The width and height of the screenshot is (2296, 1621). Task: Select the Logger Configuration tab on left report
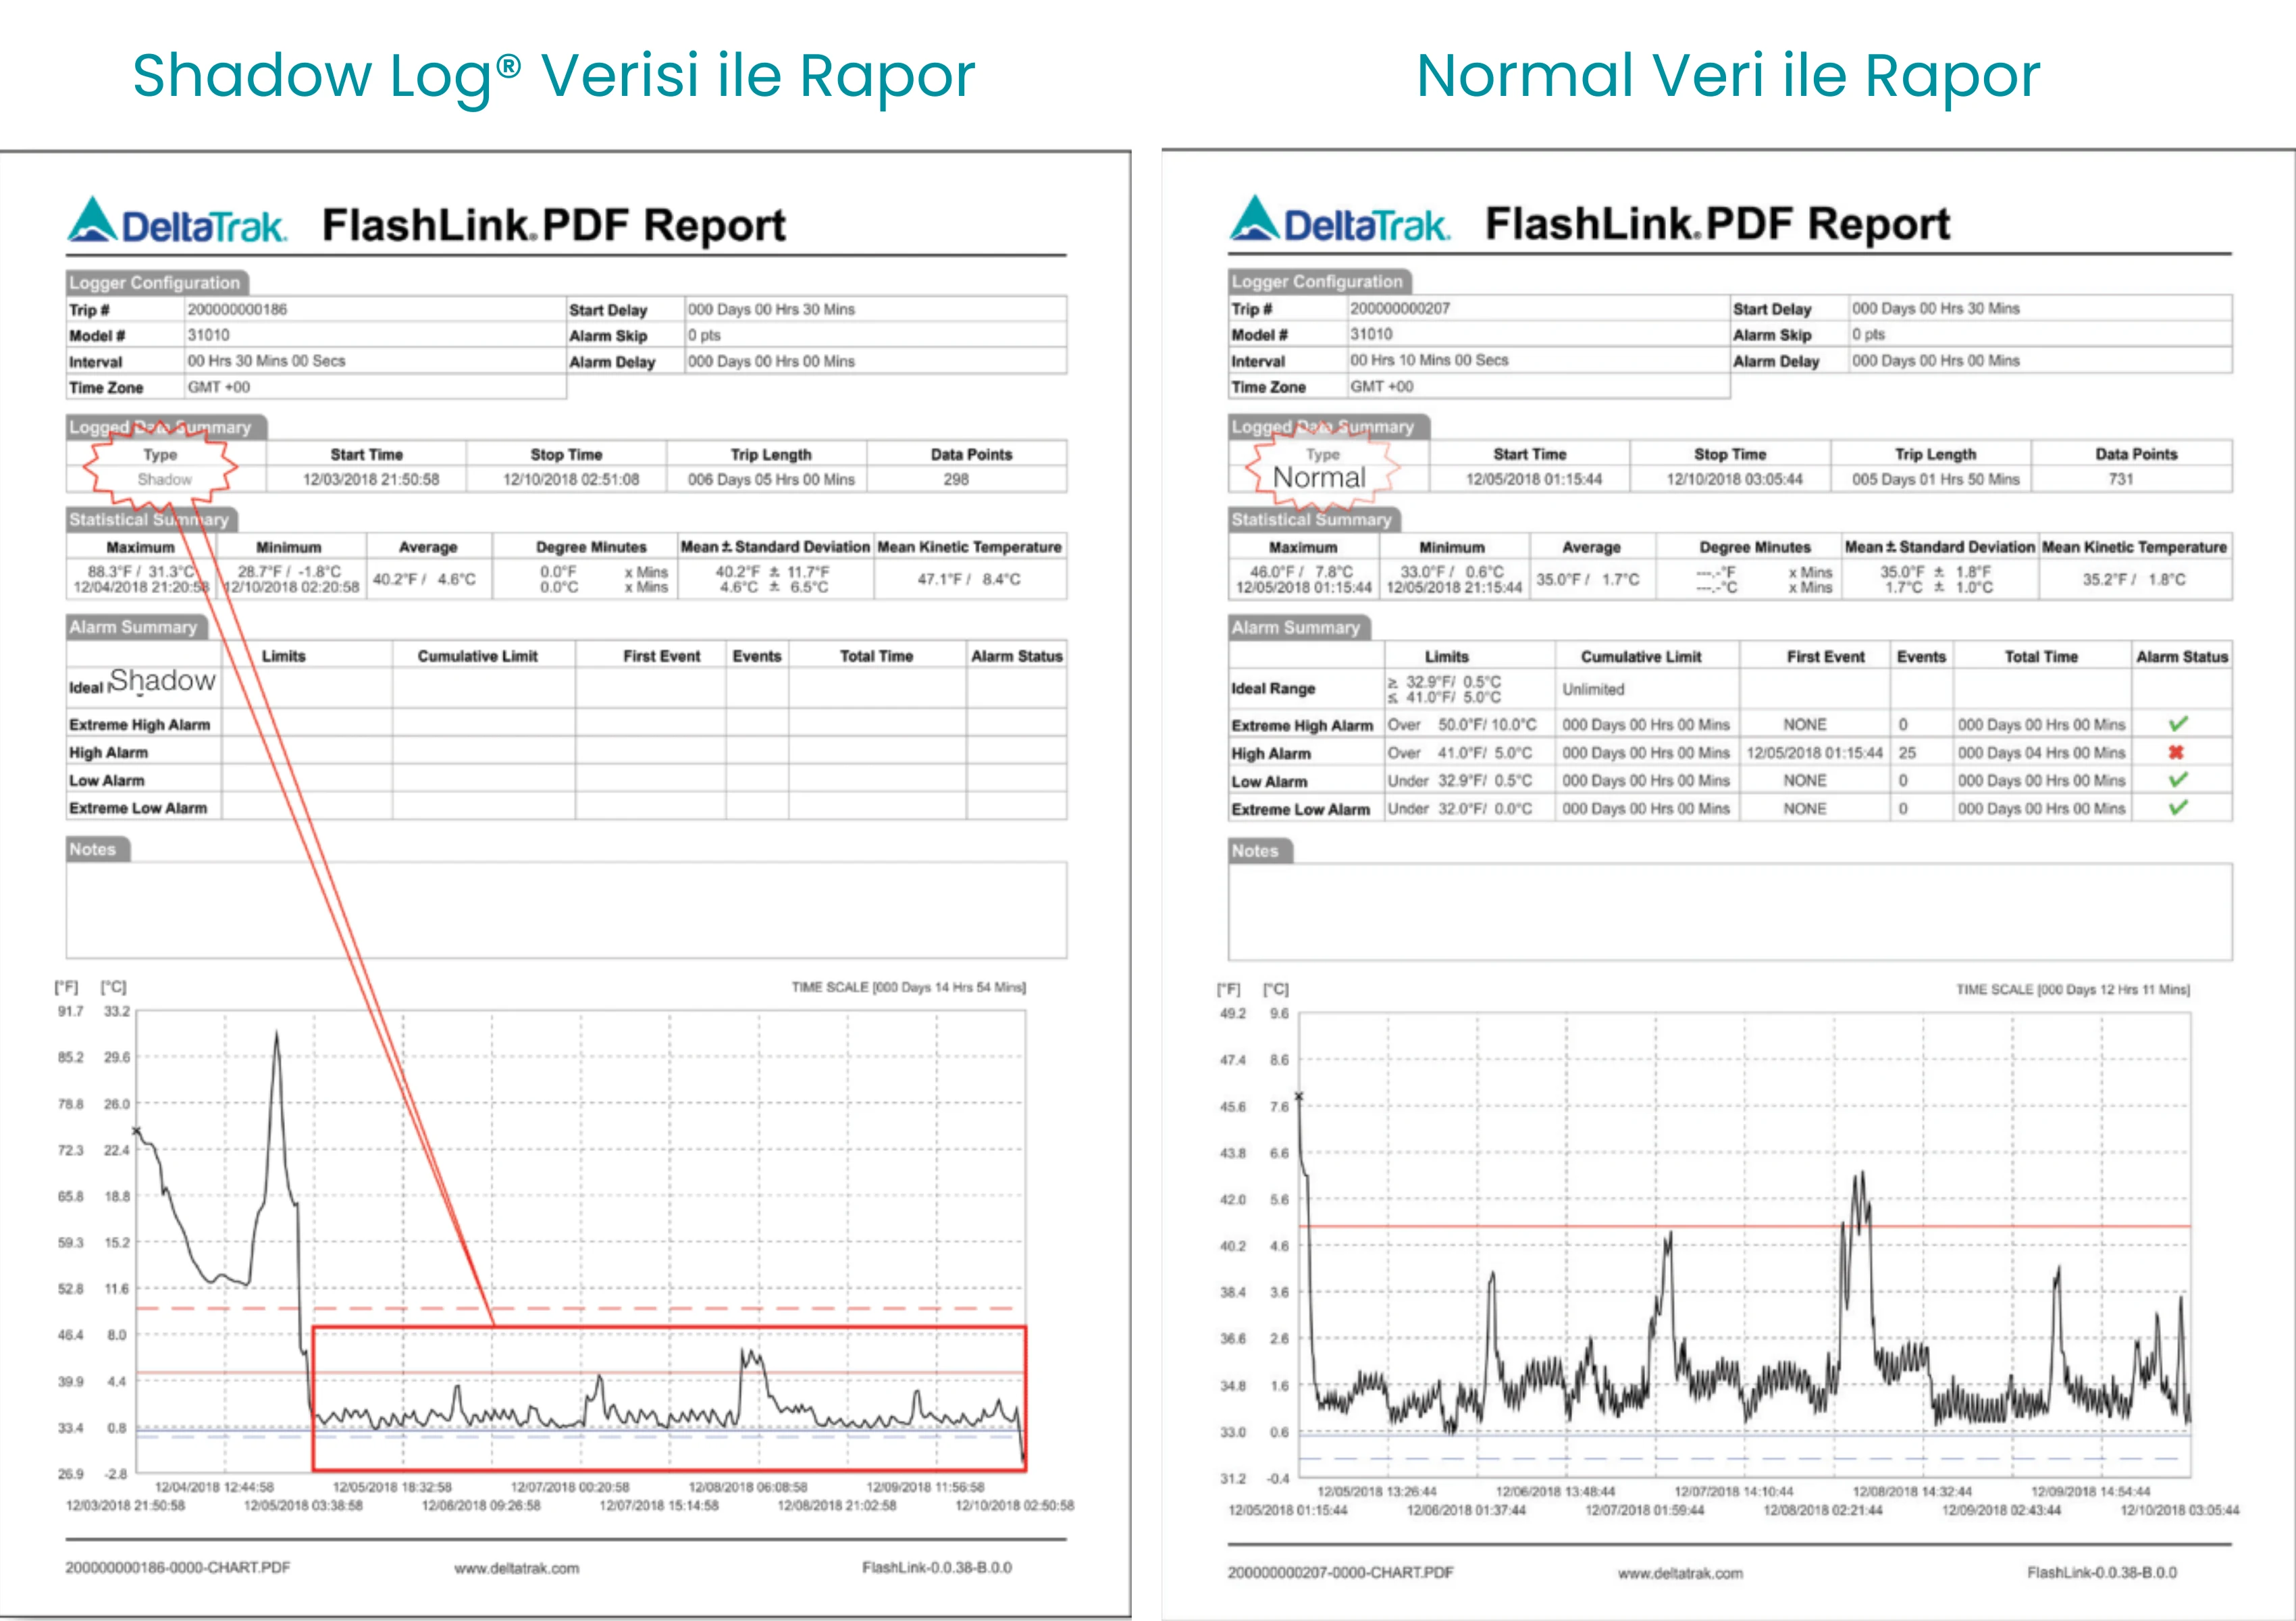pyautogui.click(x=156, y=283)
